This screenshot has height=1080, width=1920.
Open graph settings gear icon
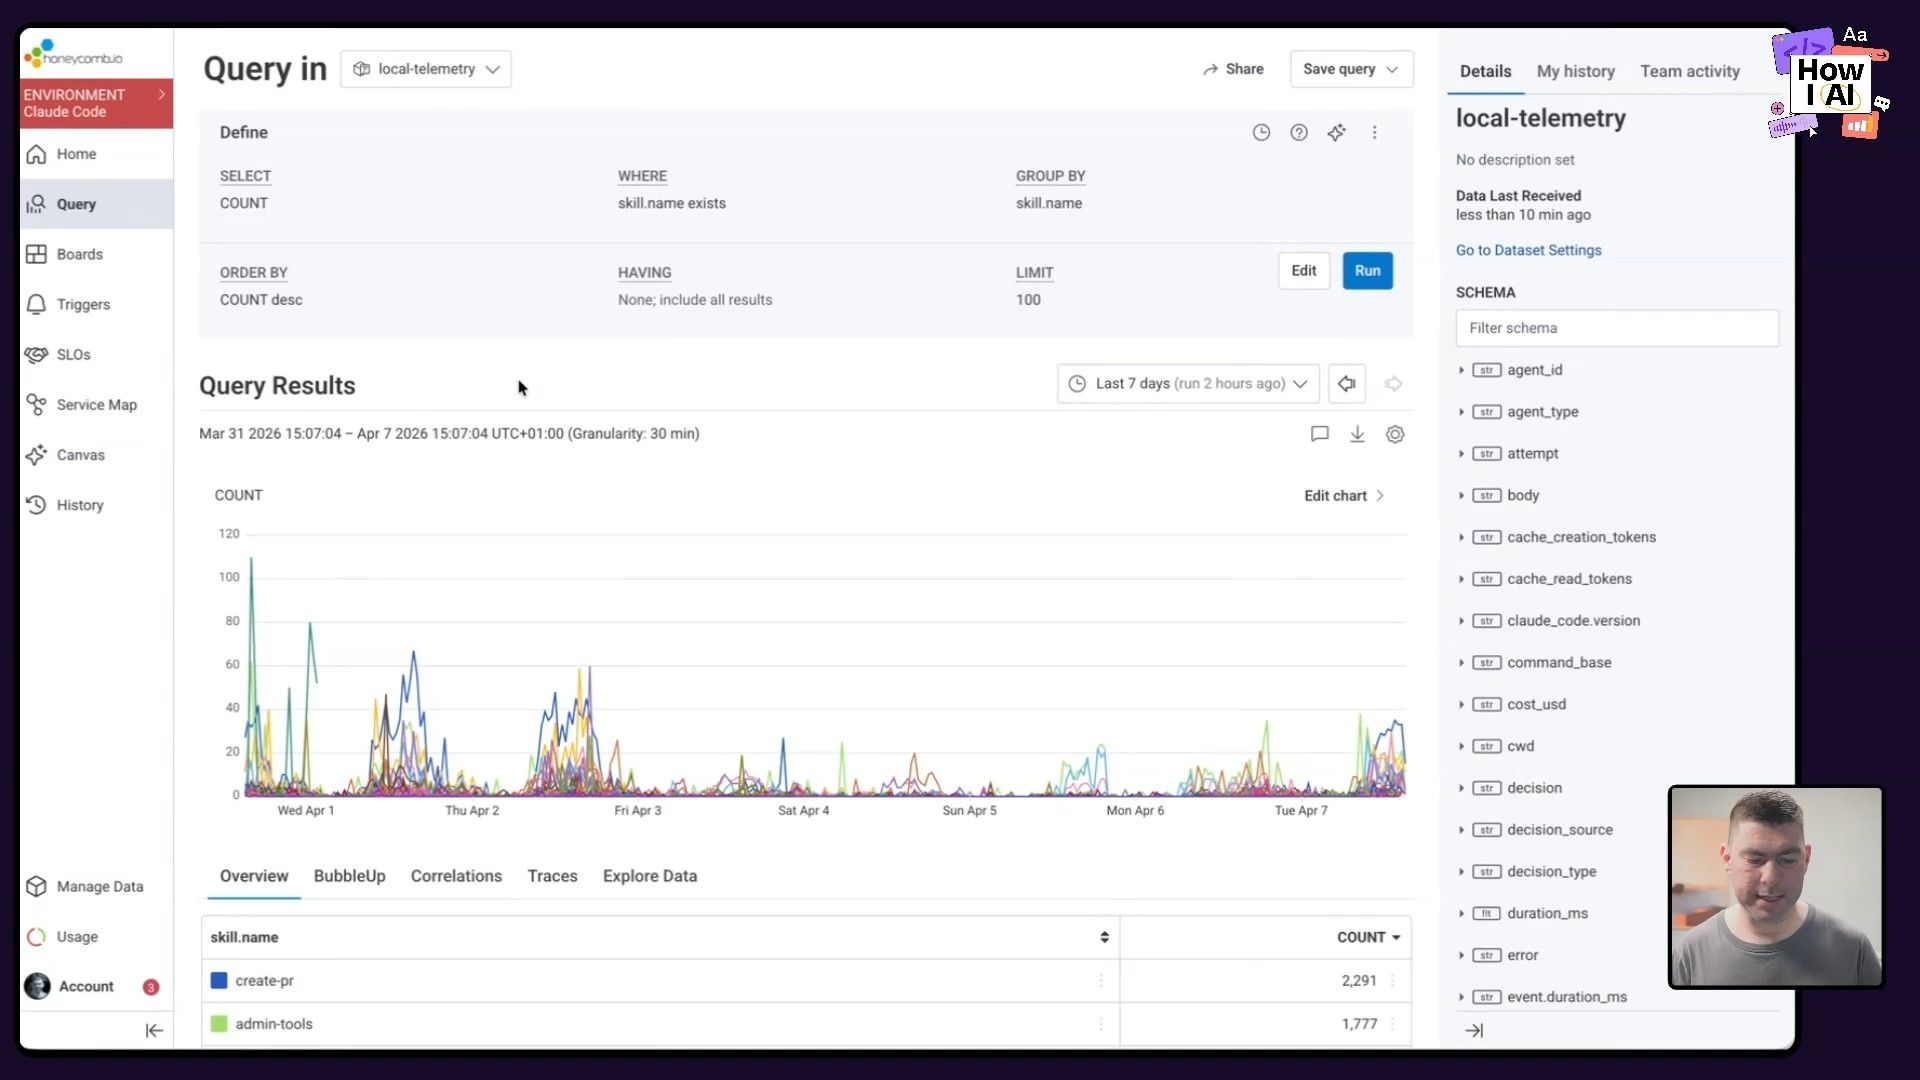coord(1395,434)
